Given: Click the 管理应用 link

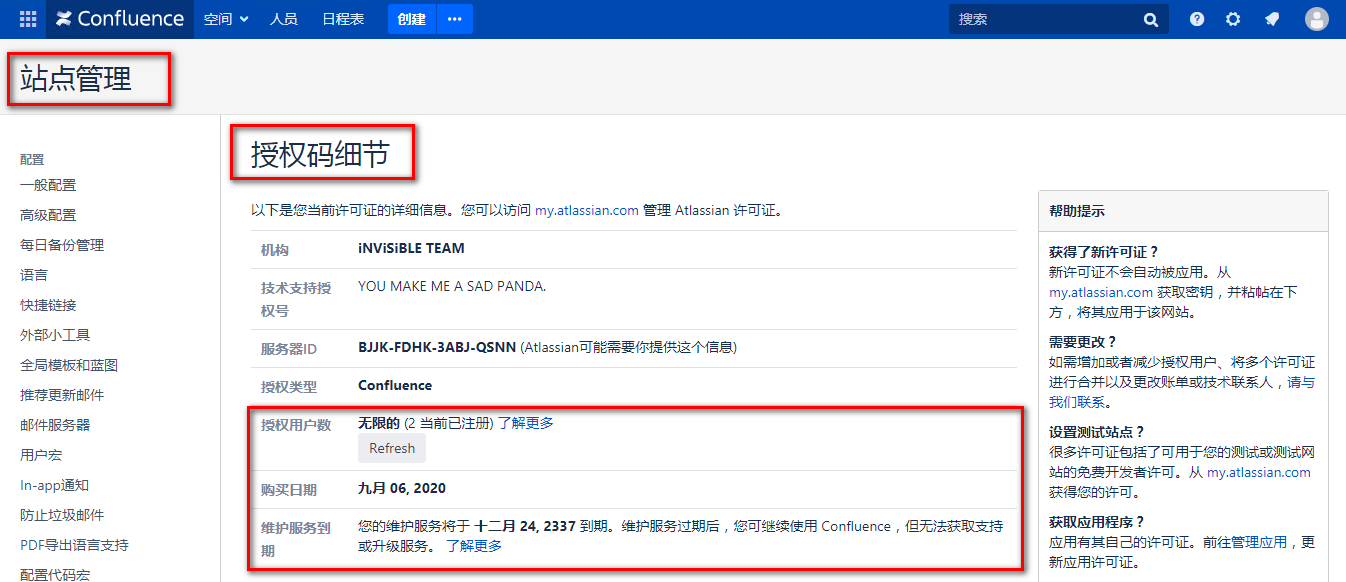Looking at the screenshot, I should pyautogui.click(x=1259, y=542).
